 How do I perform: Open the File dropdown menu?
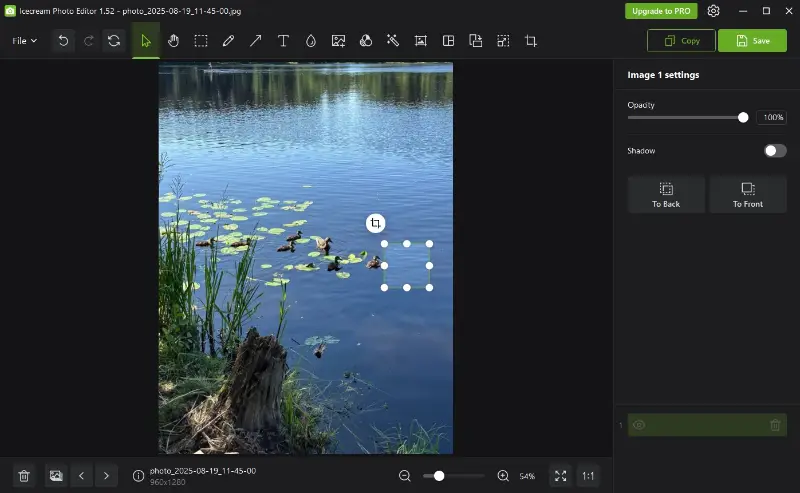coord(24,41)
